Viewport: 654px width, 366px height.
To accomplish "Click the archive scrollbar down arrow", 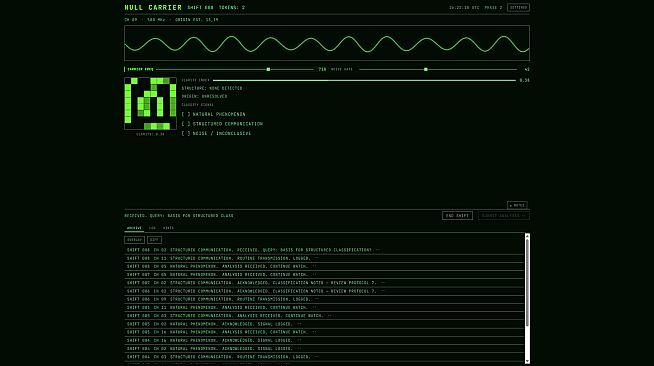I will click(527, 361).
